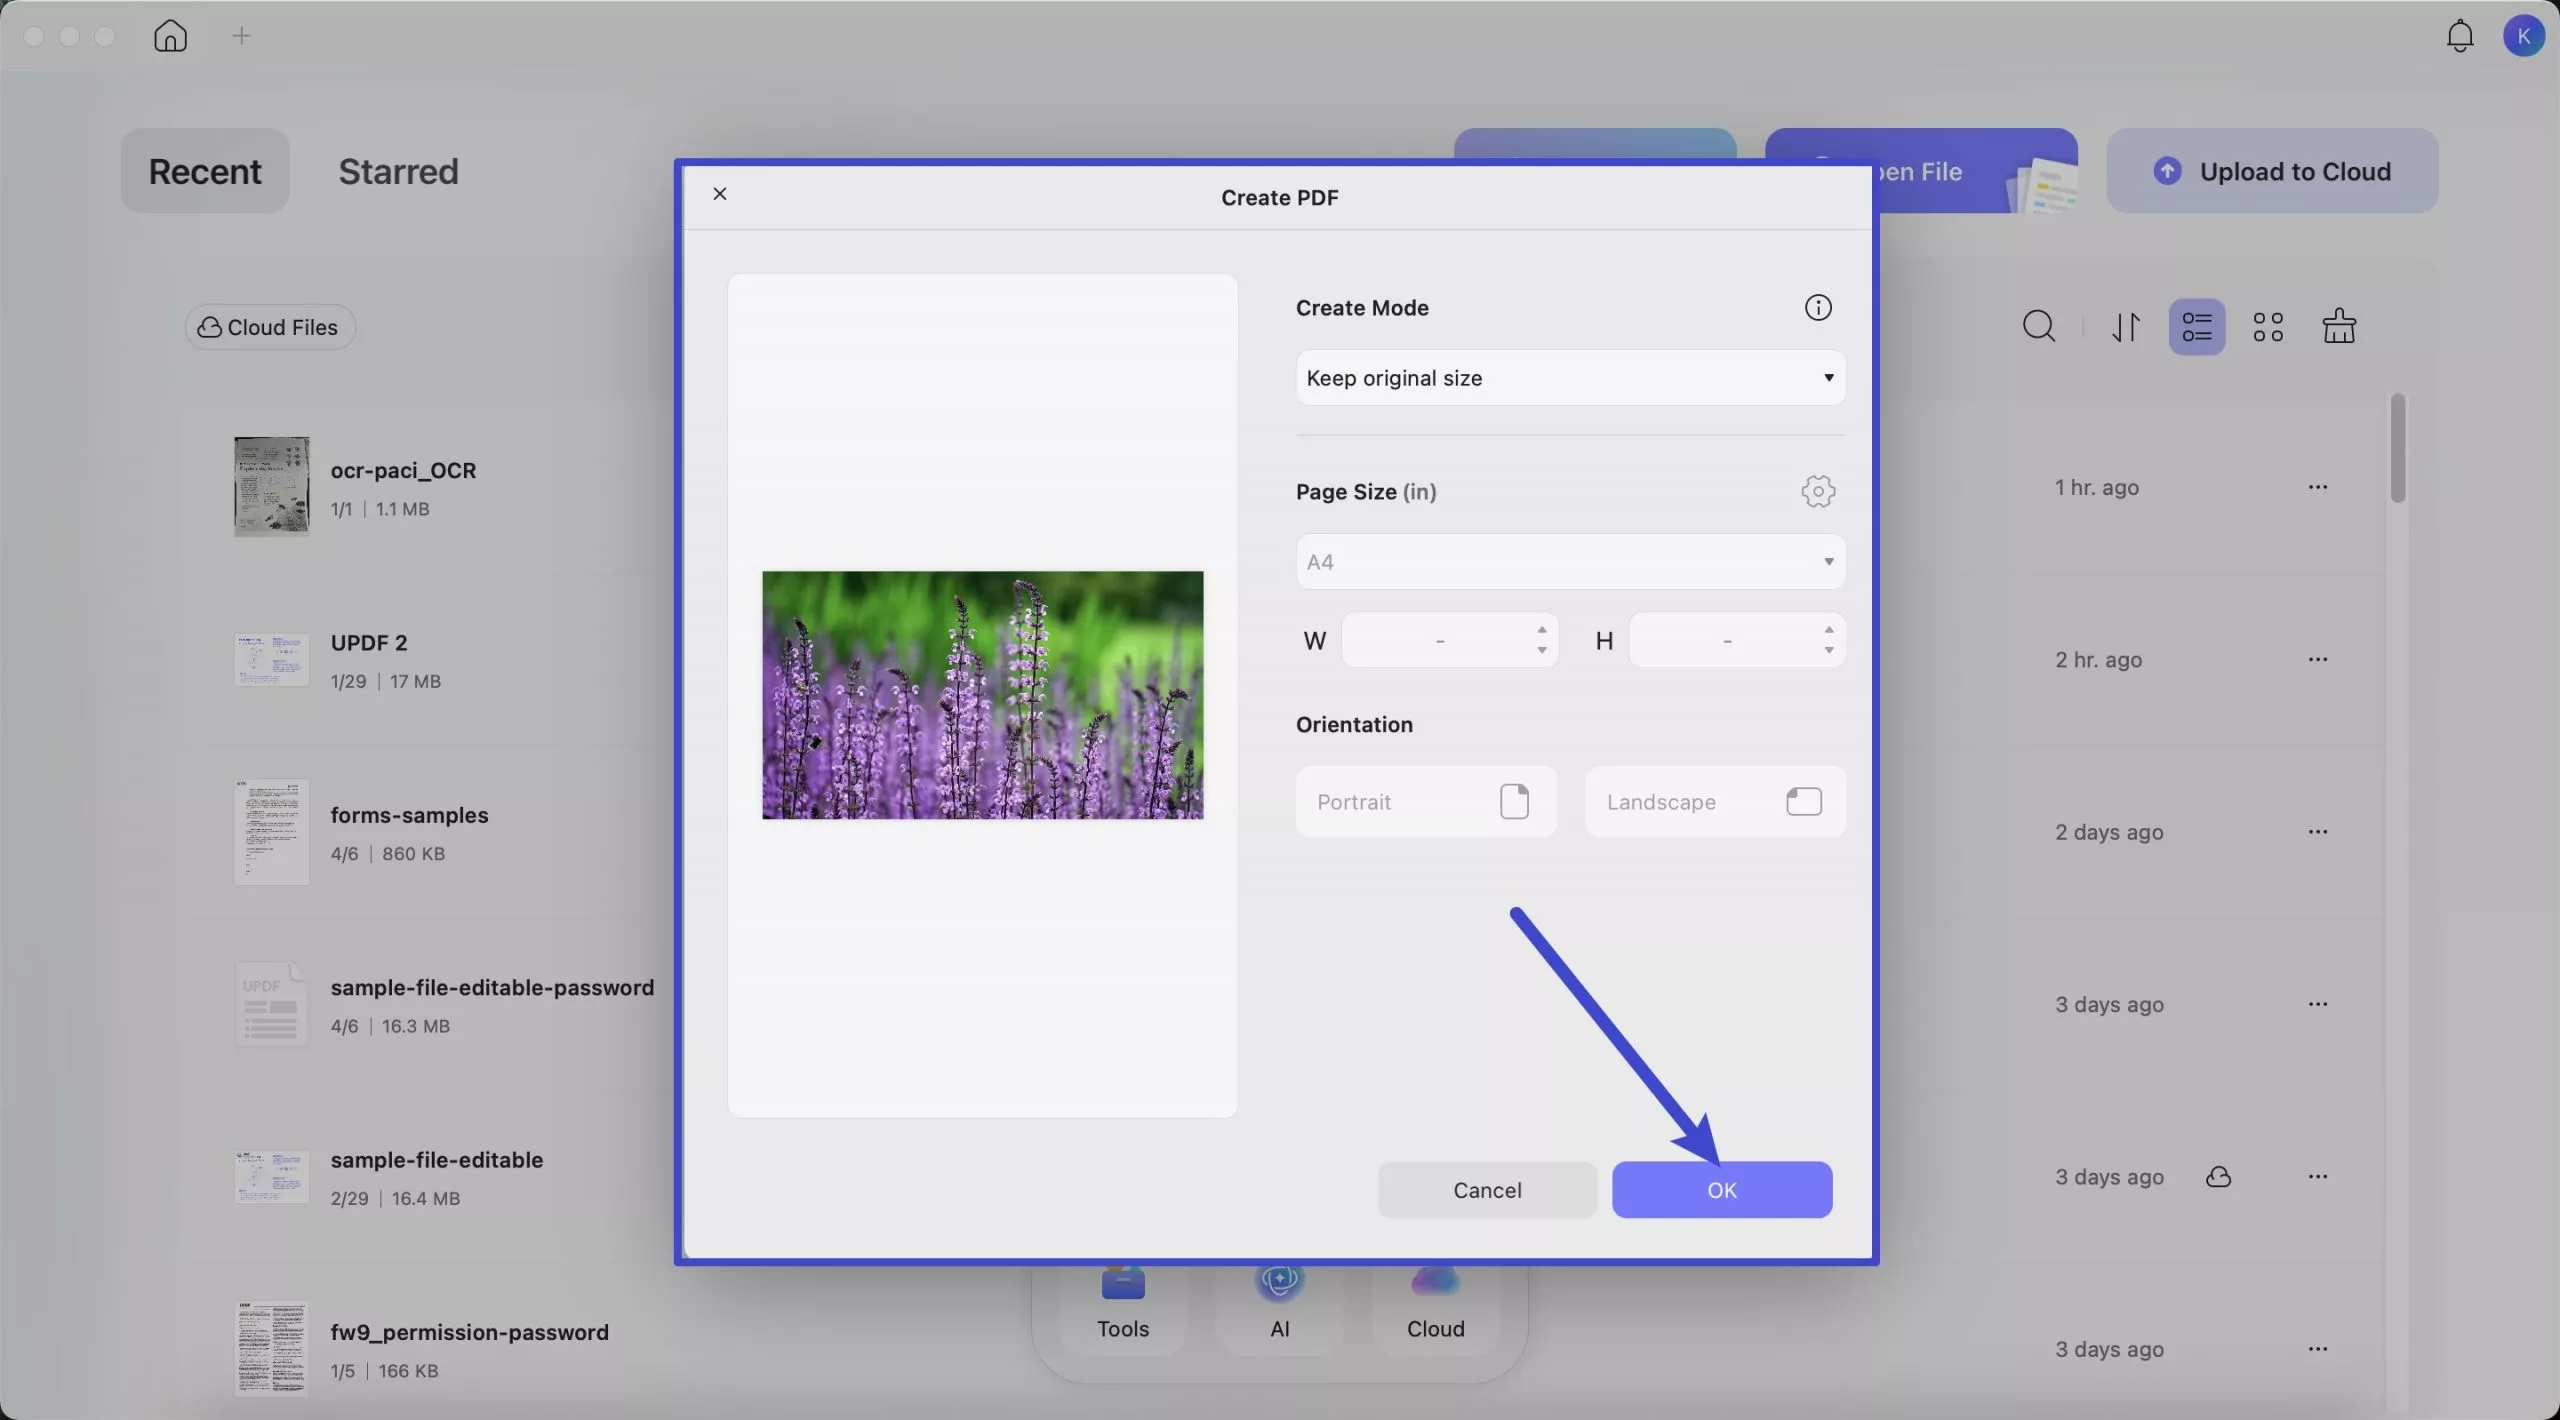Switch to grid view of files
2560x1420 pixels.
point(2268,326)
